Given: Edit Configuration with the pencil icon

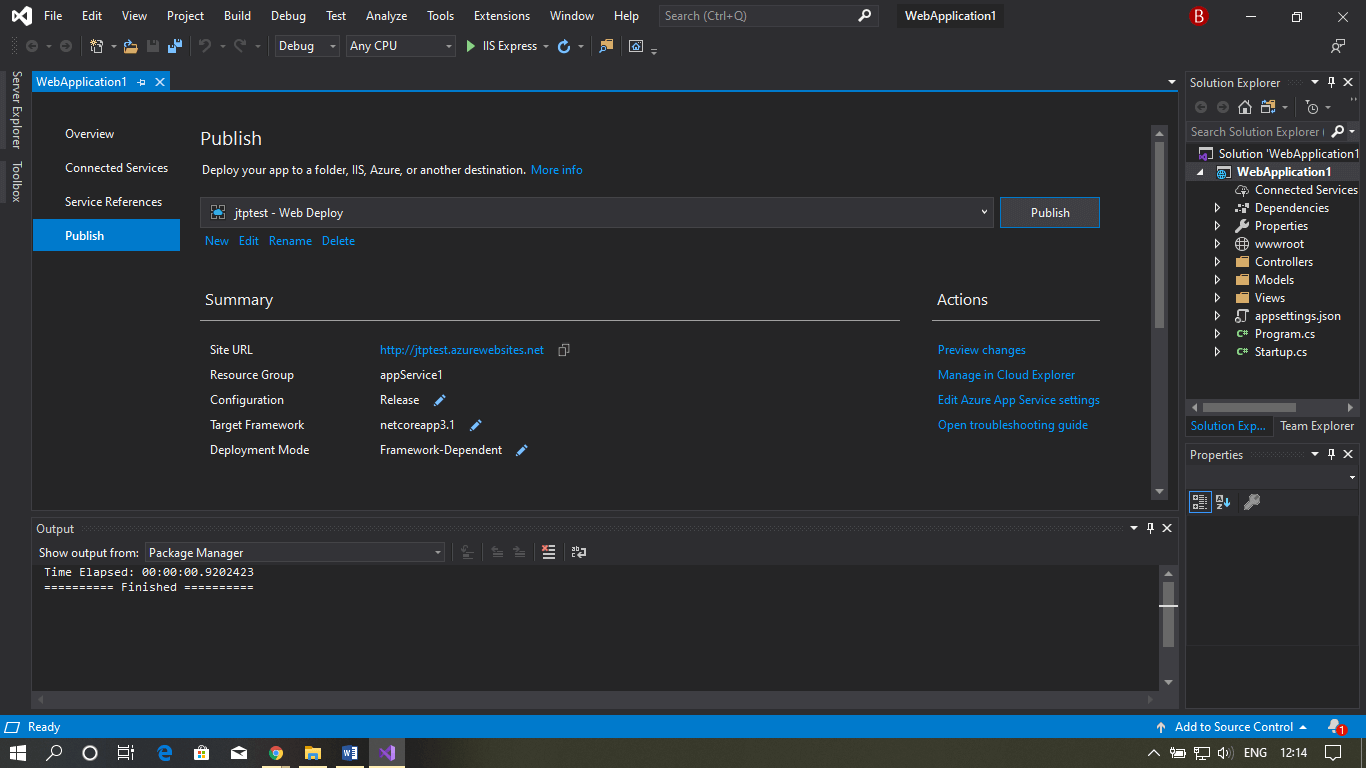Looking at the screenshot, I should (439, 400).
